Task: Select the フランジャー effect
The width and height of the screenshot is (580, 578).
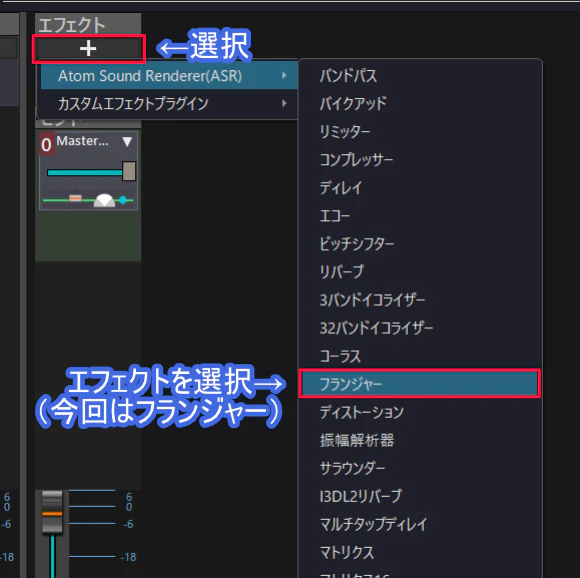Action: [419, 384]
